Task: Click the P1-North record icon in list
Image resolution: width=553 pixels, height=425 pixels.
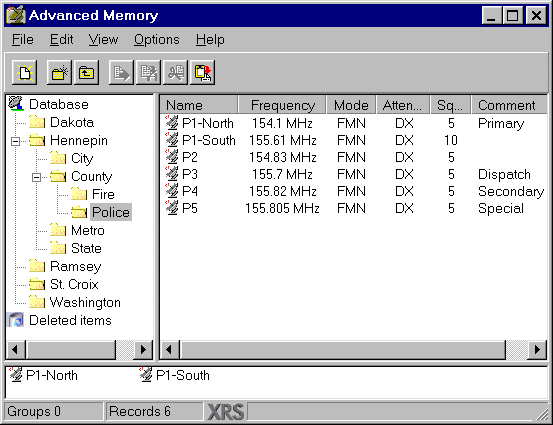Action: pyautogui.click(x=172, y=123)
